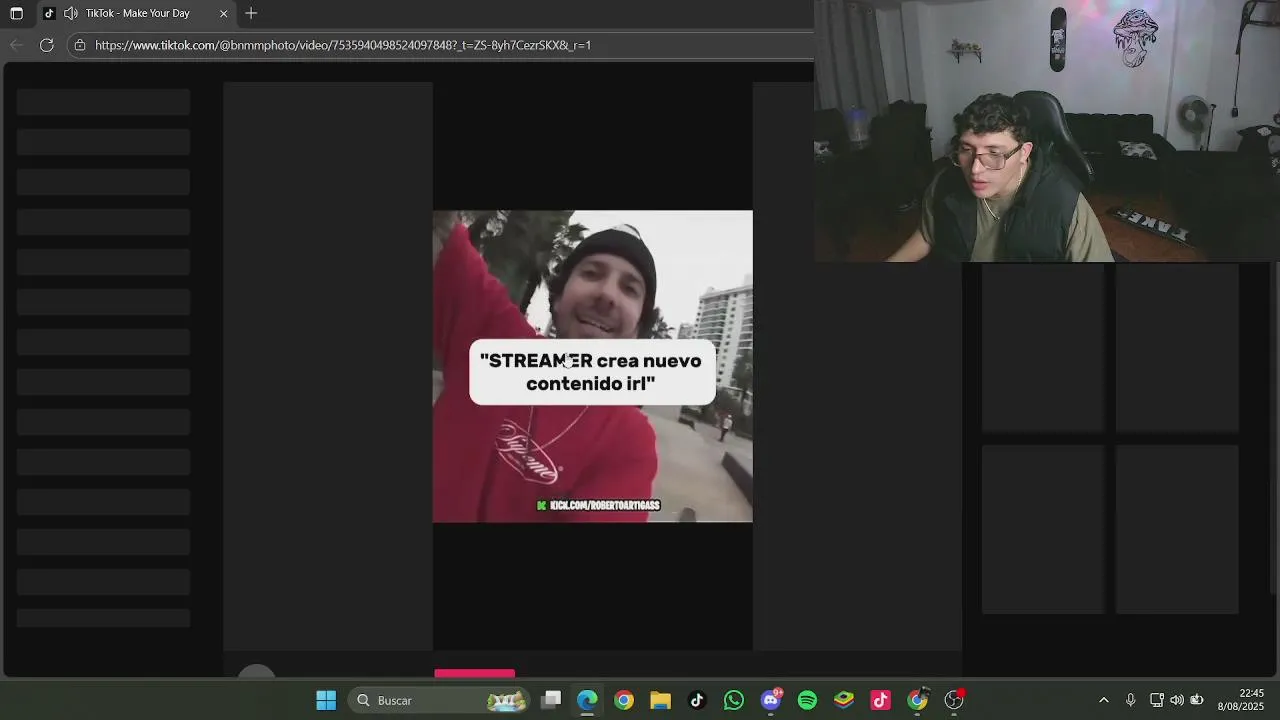This screenshot has width=1280, height=720.
Task: Open Discord with notification badge
Action: (x=771, y=700)
